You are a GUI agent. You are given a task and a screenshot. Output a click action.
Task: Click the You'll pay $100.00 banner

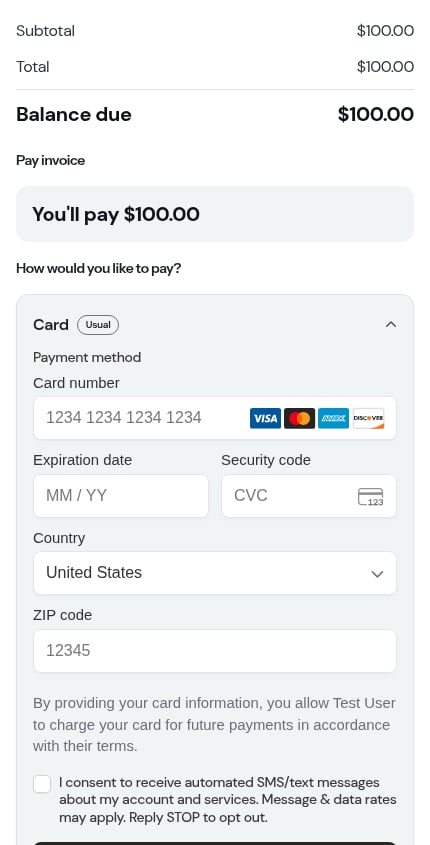click(215, 214)
